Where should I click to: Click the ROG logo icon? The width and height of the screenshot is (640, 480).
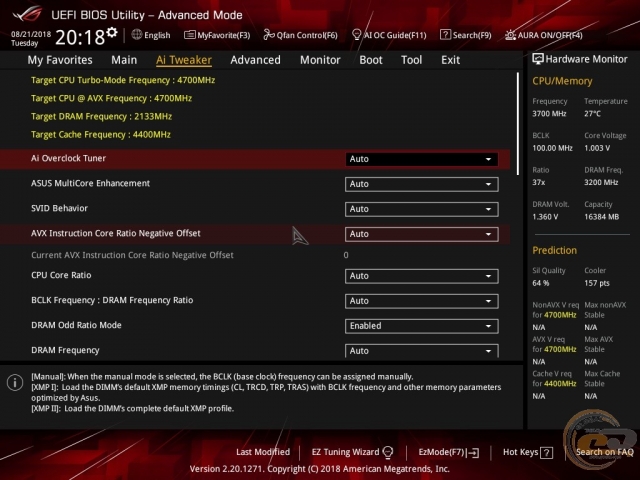27,14
